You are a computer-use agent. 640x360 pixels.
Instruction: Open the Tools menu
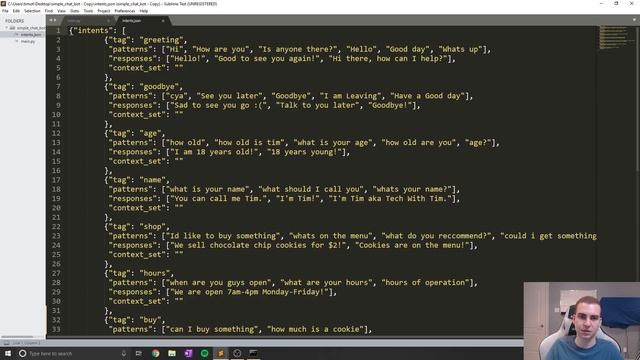(88, 11)
